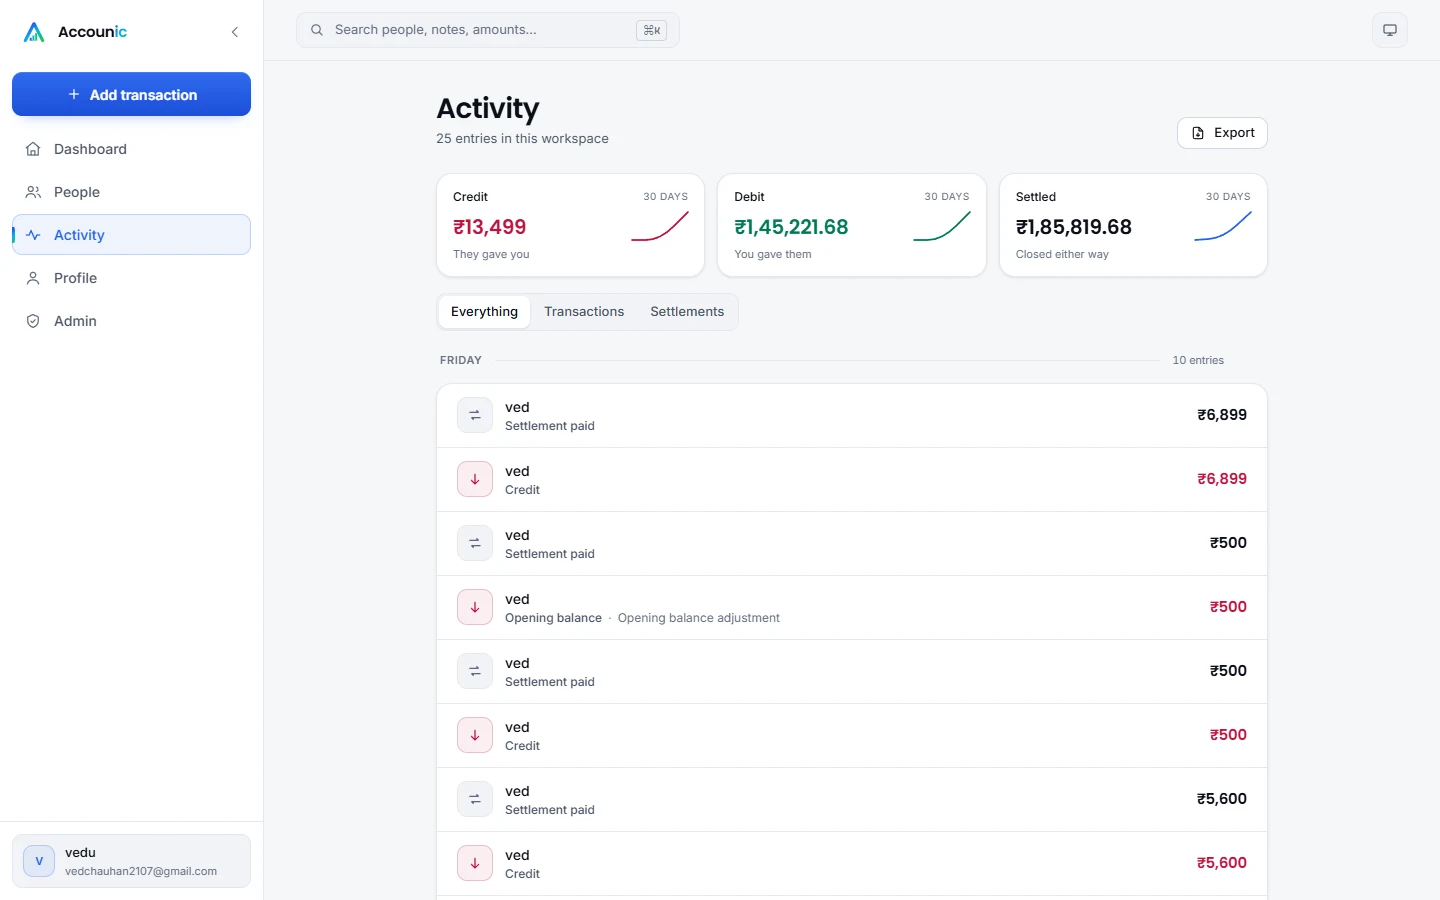Viewport: 1440px width, 900px height.
Task: Export the activity entries
Action: point(1222,133)
